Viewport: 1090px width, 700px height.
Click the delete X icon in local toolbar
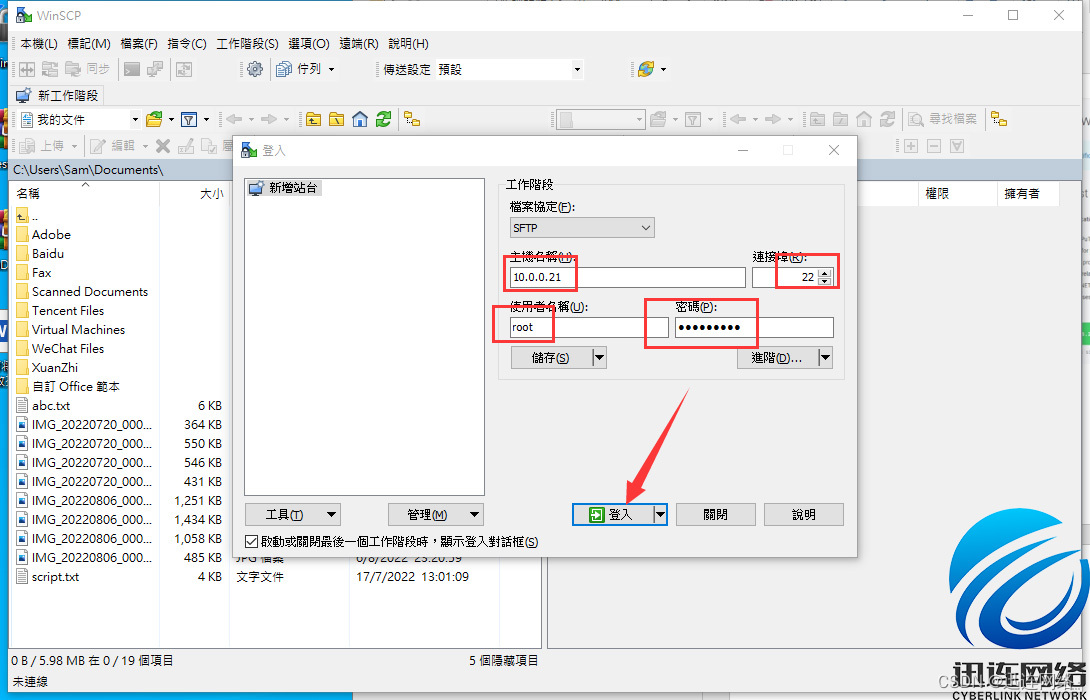163,146
